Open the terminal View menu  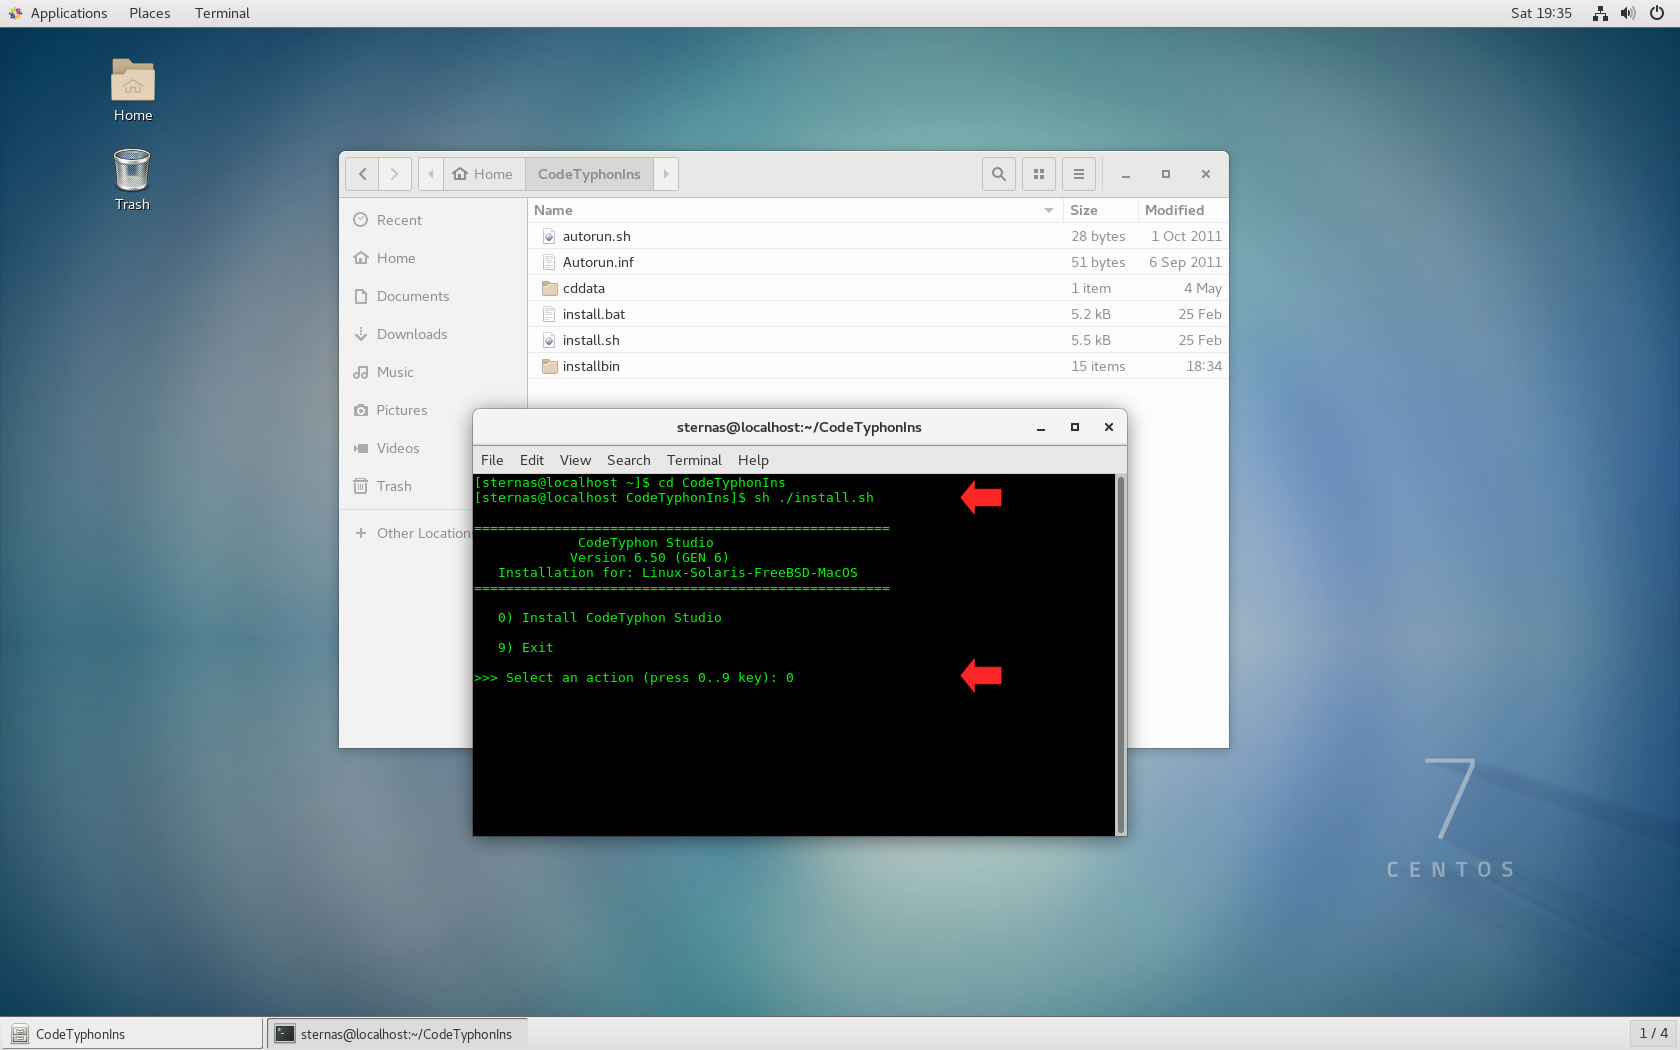pyautogui.click(x=575, y=460)
